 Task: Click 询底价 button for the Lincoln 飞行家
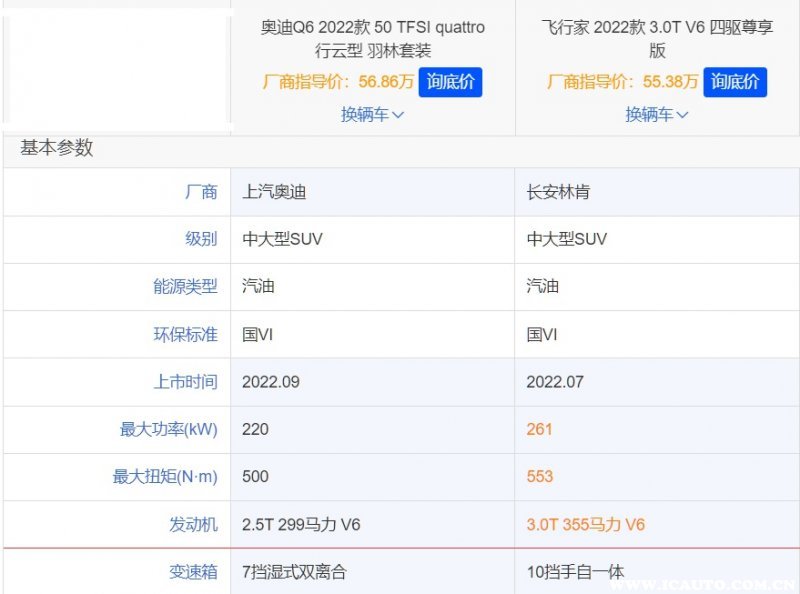735,82
